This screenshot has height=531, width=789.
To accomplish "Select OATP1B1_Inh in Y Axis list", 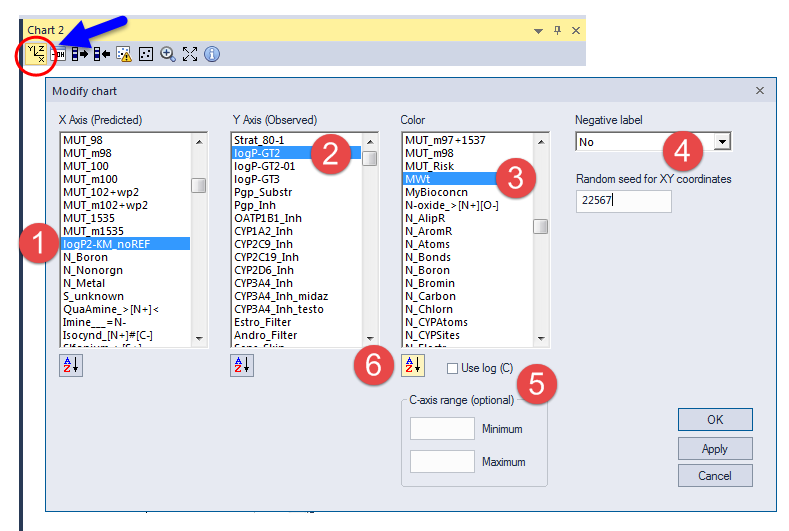I will coord(296,218).
